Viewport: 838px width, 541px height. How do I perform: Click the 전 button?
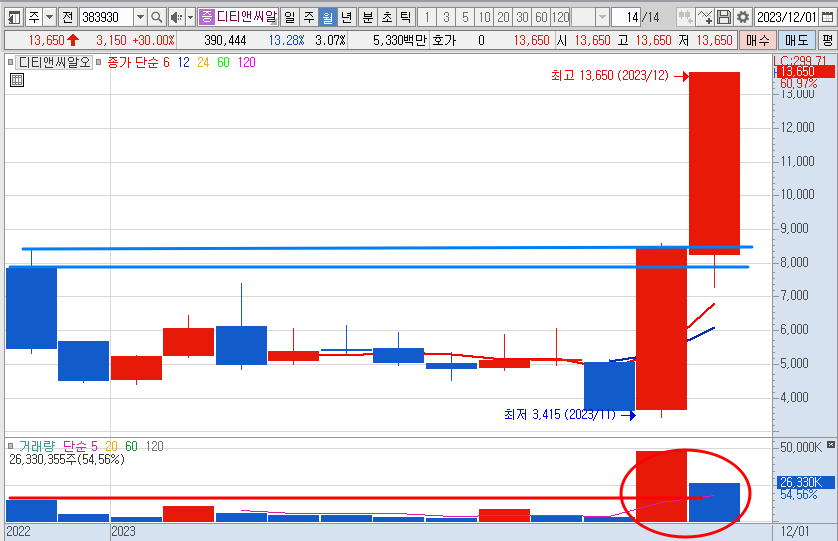pyautogui.click(x=67, y=18)
